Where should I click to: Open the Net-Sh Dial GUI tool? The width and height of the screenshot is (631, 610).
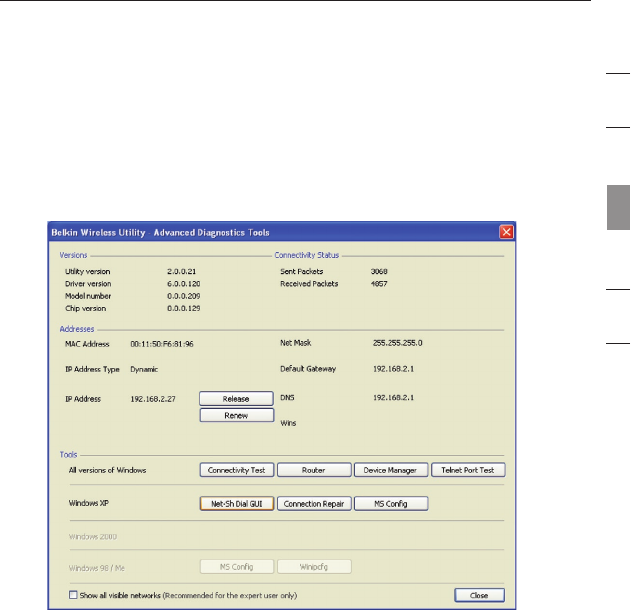pos(236,503)
